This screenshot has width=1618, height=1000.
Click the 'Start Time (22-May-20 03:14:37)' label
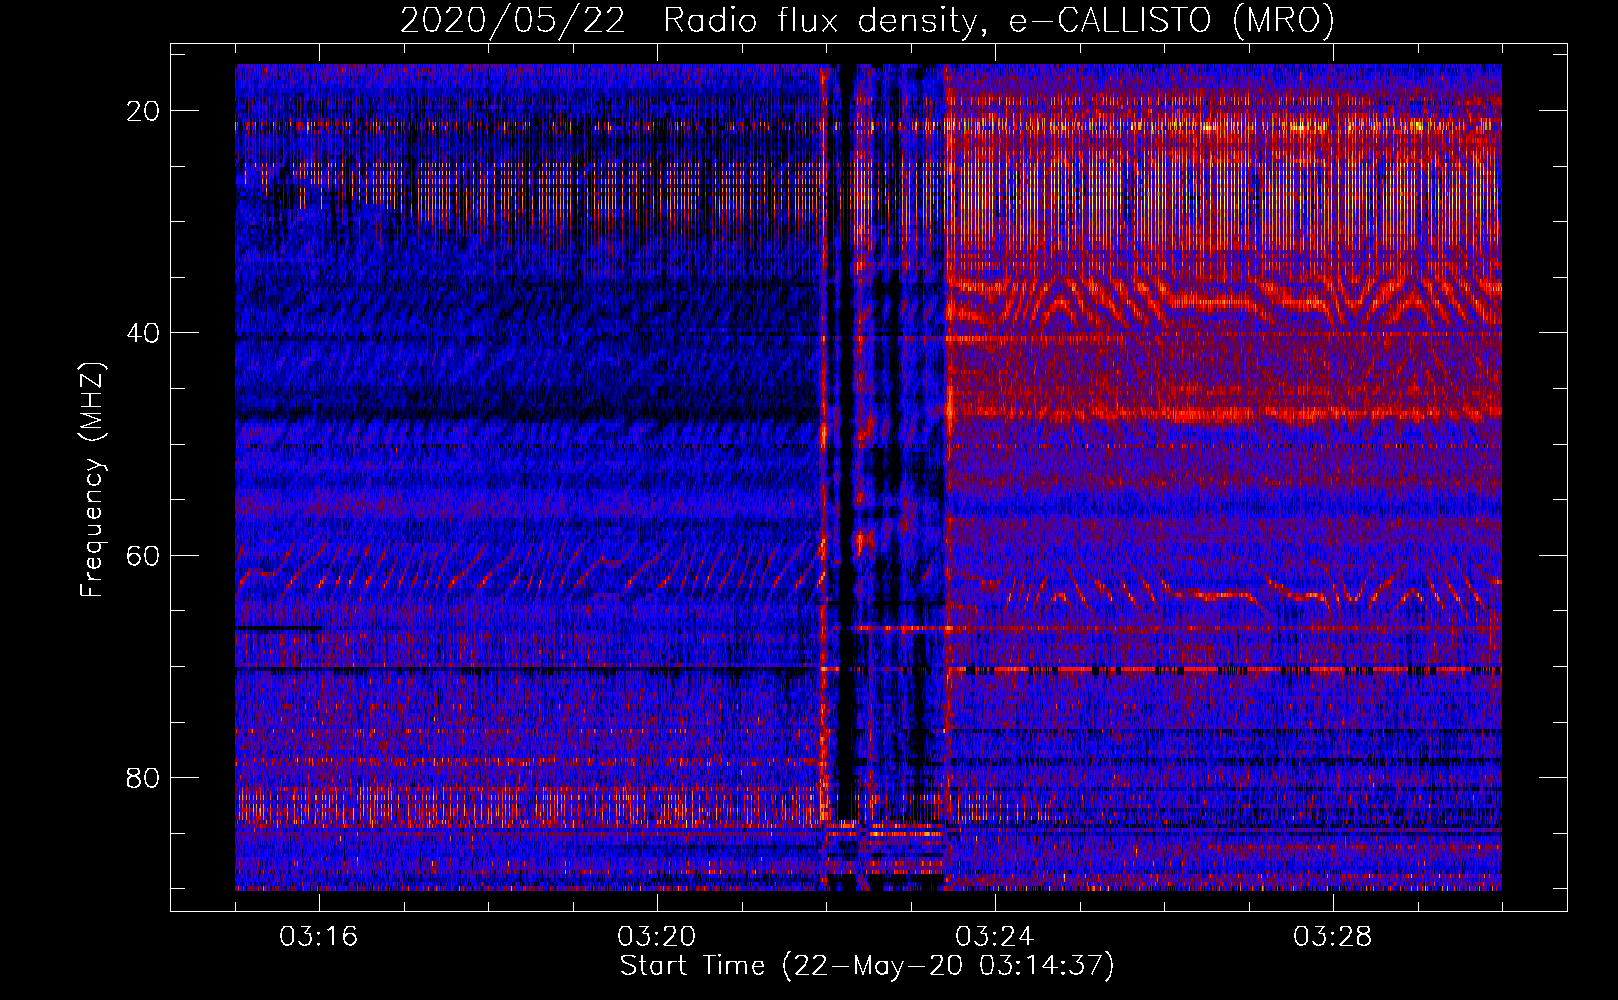click(867, 966)
